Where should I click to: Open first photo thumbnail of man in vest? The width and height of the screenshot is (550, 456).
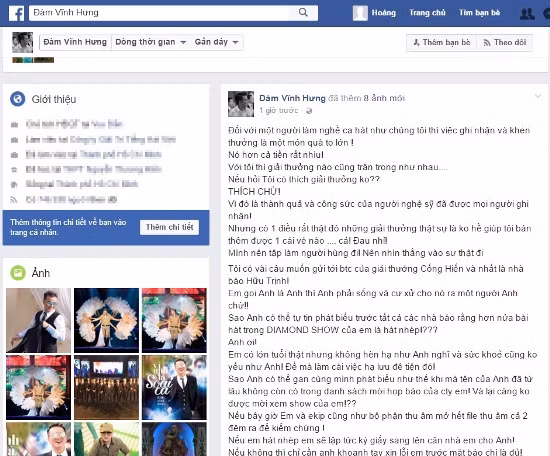(39, 320)
